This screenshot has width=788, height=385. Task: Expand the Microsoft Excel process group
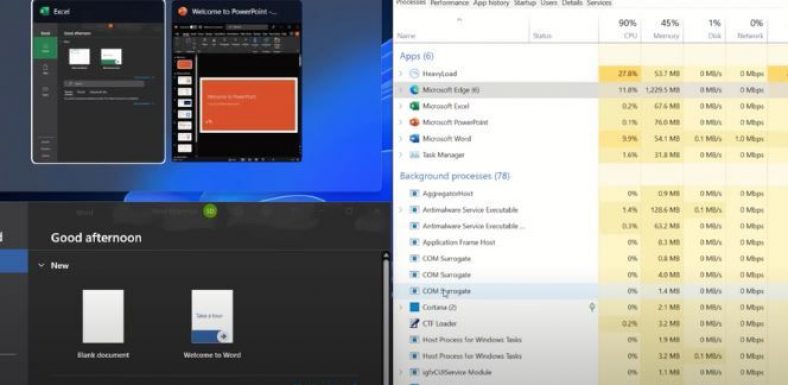coord(401,106)
